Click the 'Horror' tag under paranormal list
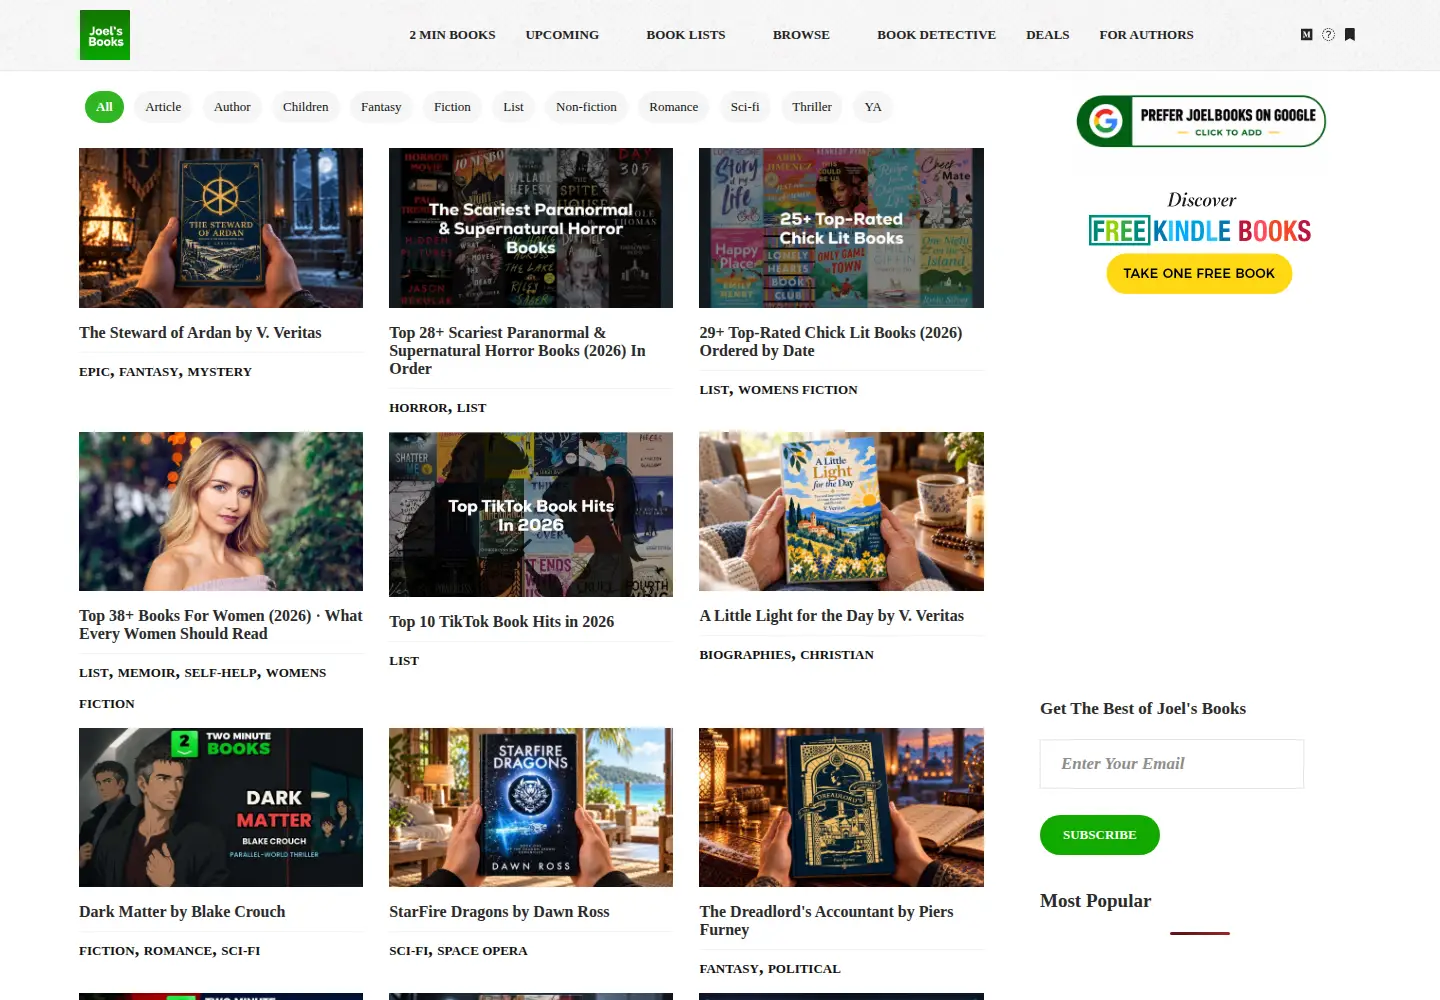The height and width of the screenshot is (1000, 1440). (x=418, y=408)
